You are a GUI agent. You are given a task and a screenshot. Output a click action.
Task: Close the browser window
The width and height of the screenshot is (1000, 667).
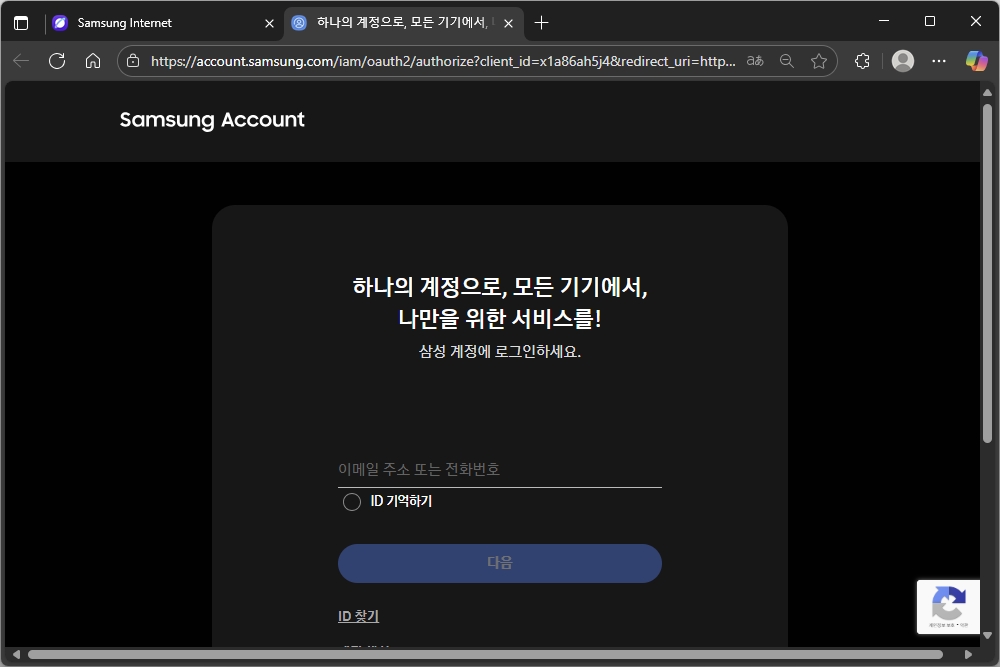pyautogui.click(x=976, y=21)
